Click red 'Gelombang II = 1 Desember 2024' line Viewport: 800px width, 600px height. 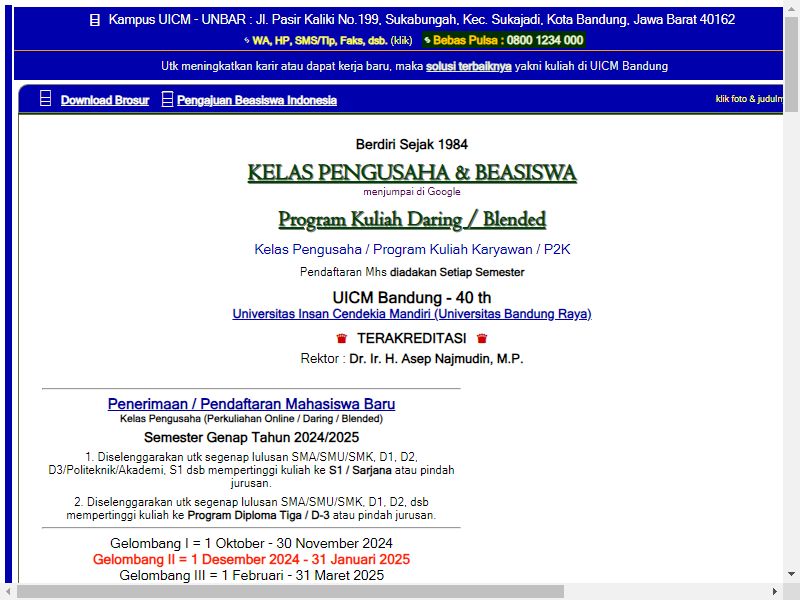252,559
